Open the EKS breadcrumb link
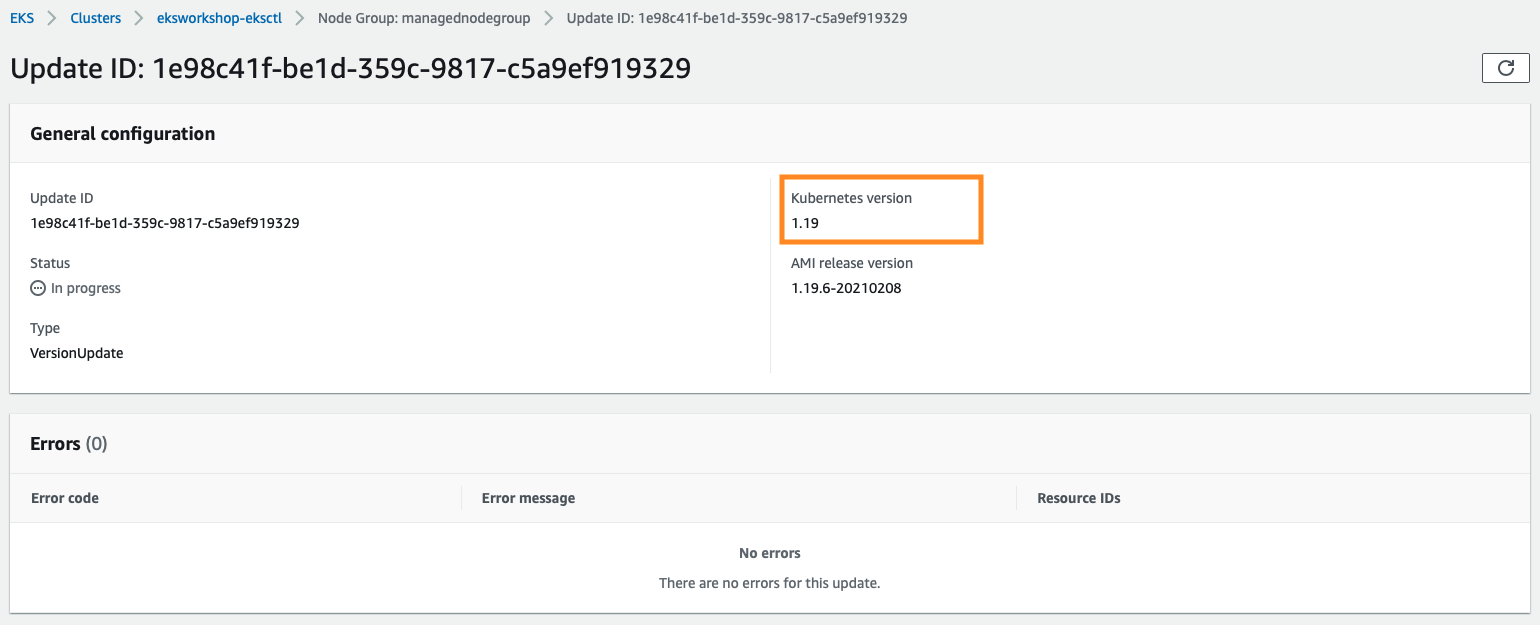Screen dimensions: 1540x625 (x=21, y=18)
